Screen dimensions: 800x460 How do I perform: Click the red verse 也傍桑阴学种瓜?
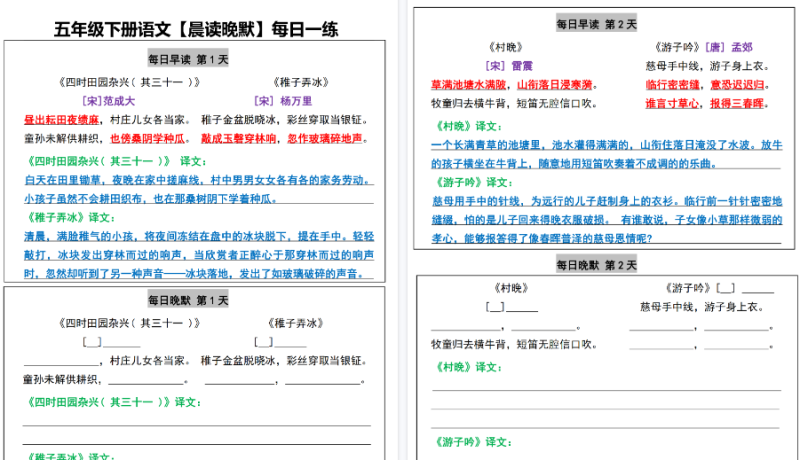pos(147,139)
